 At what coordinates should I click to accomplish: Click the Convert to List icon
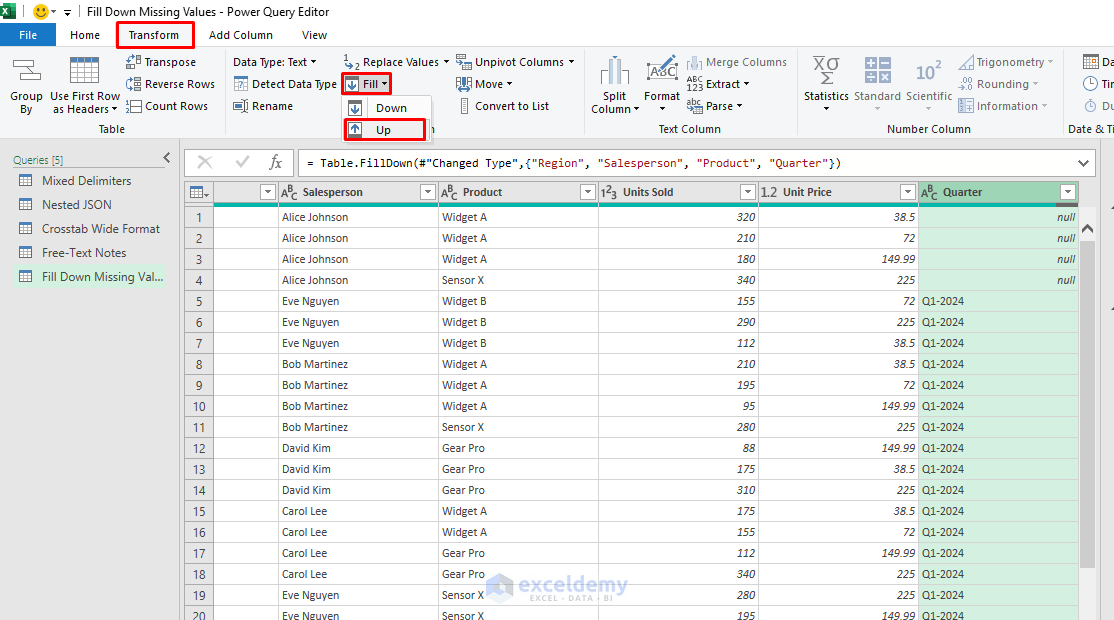(464, 106)
